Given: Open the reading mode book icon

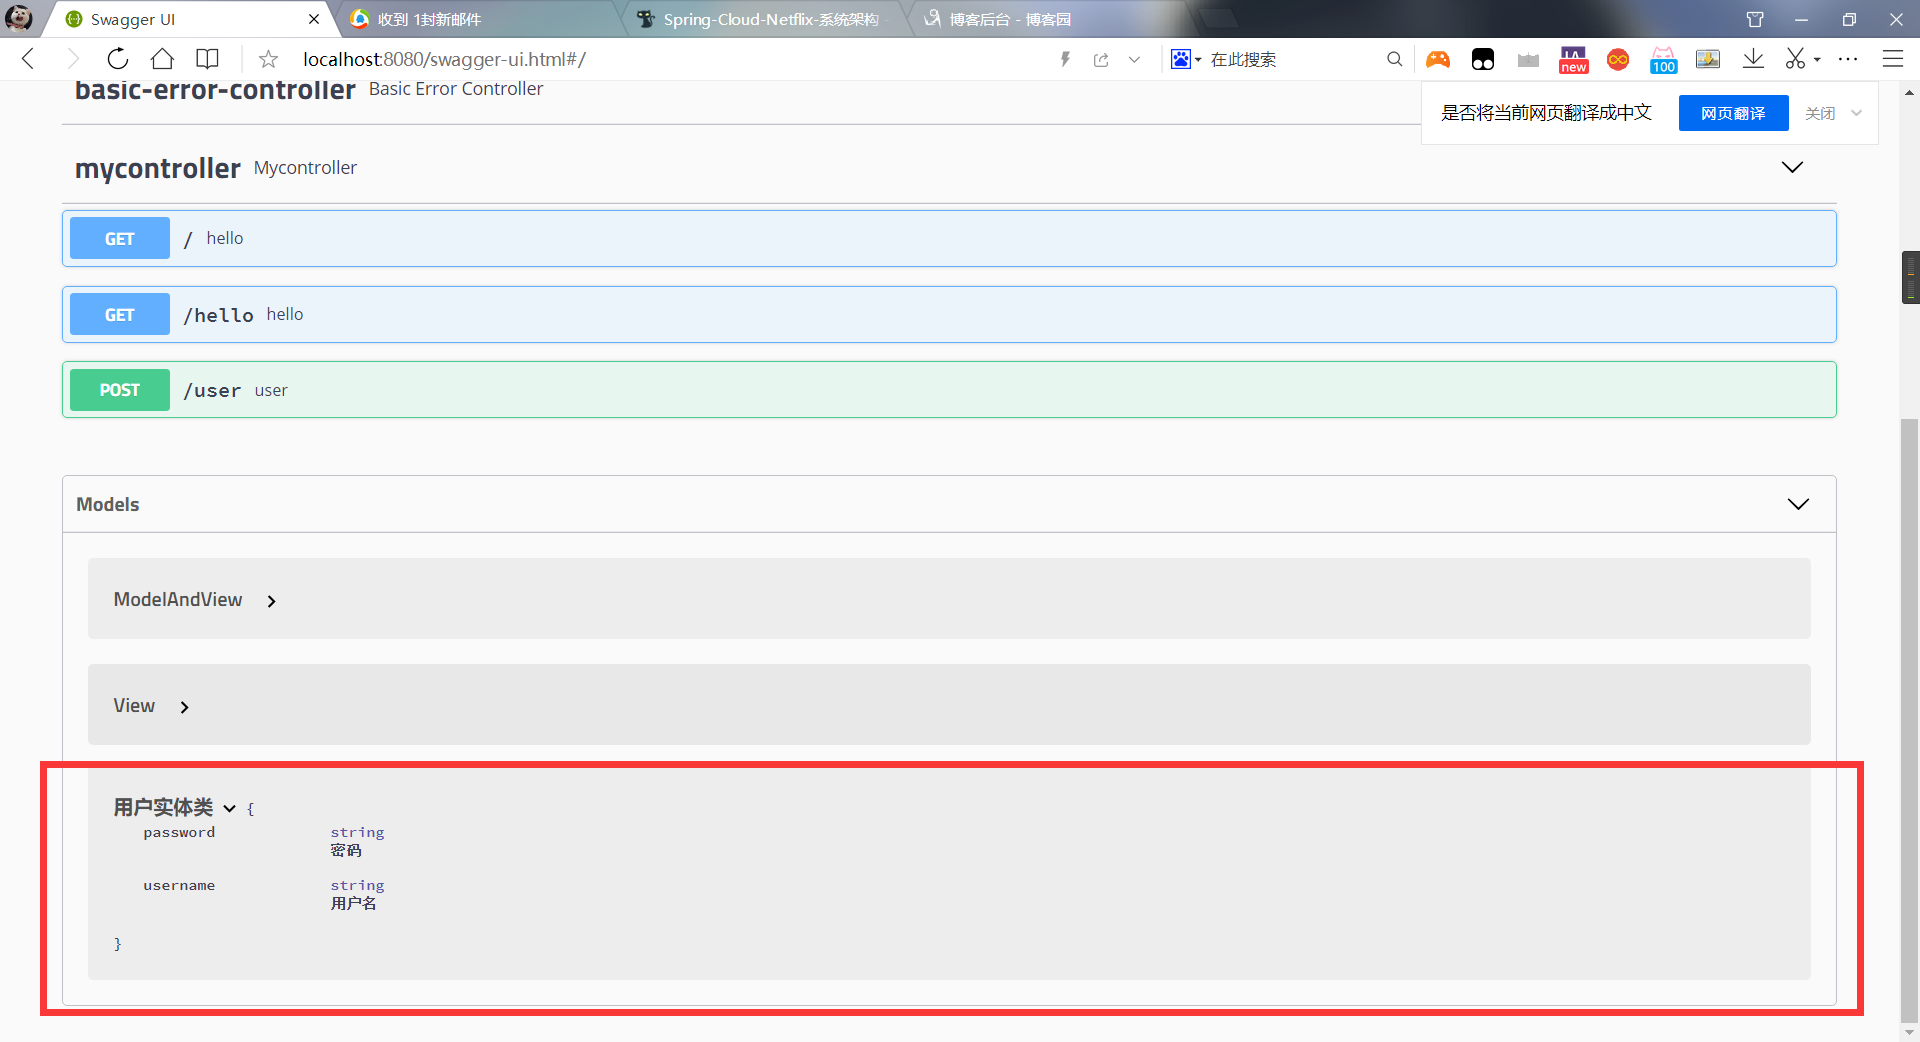Looking at the screenshot, I should pyautogui.click(x=207, y=59).
